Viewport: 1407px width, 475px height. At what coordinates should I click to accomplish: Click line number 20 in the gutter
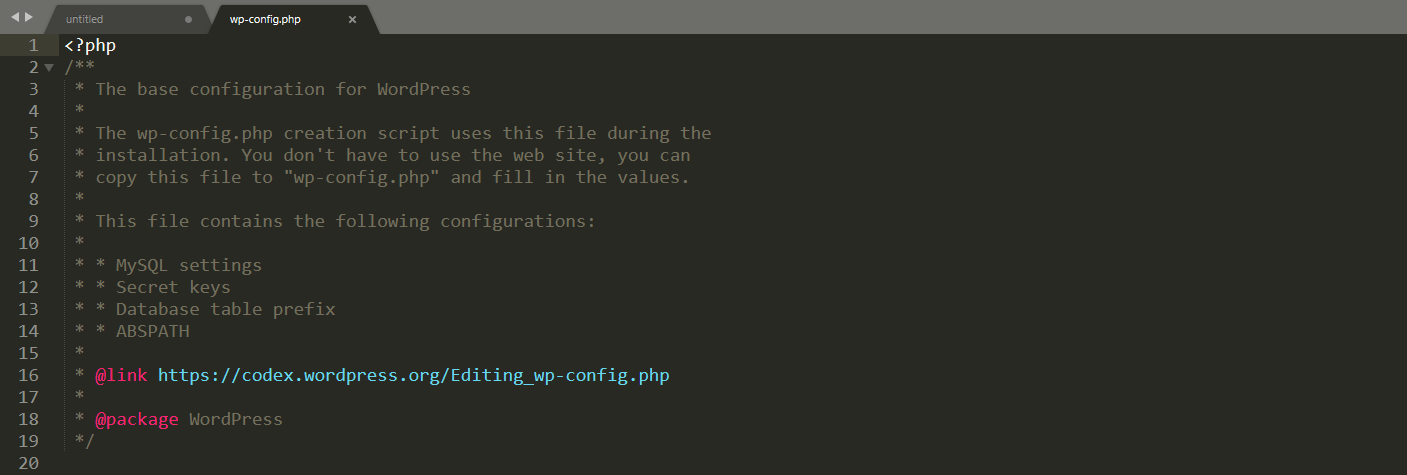28,464
